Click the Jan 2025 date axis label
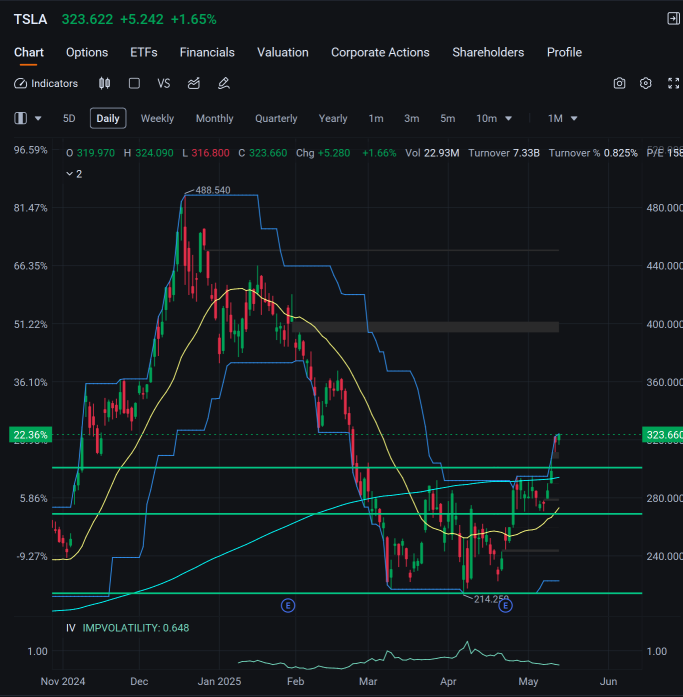This screenshot has width=683, height=697. 220,681
